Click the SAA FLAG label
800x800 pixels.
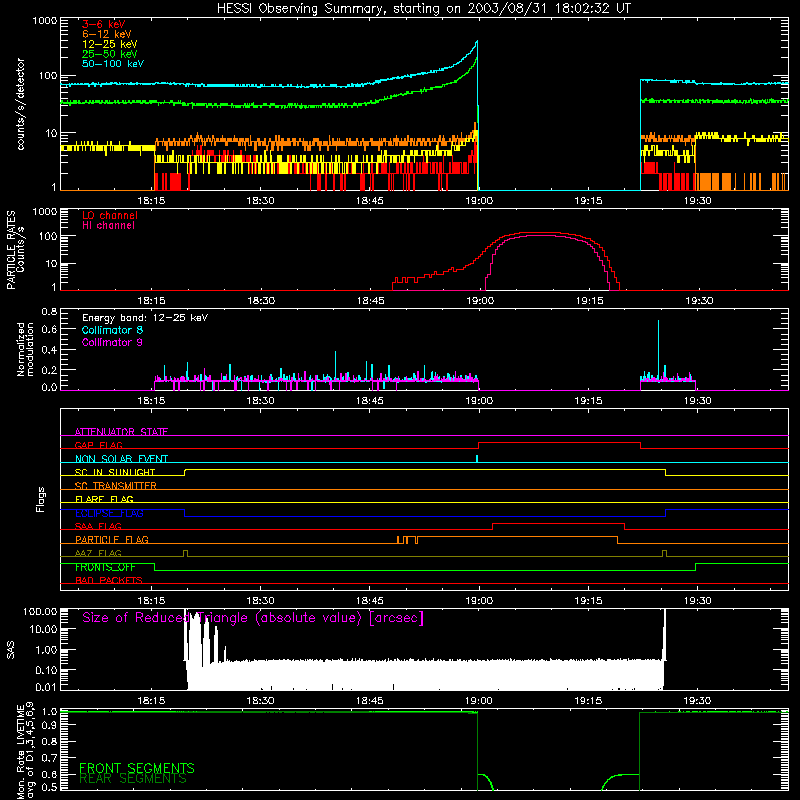(98, 526)
